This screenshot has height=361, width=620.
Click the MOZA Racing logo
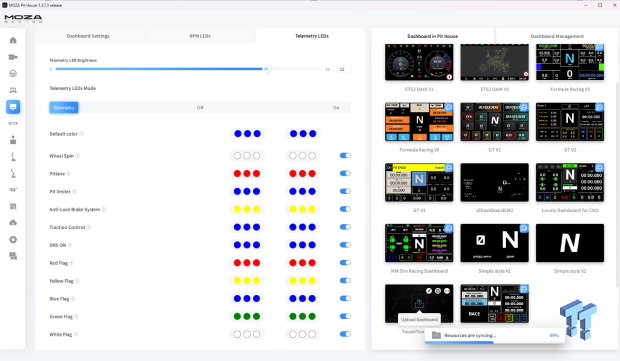point(23,18)
